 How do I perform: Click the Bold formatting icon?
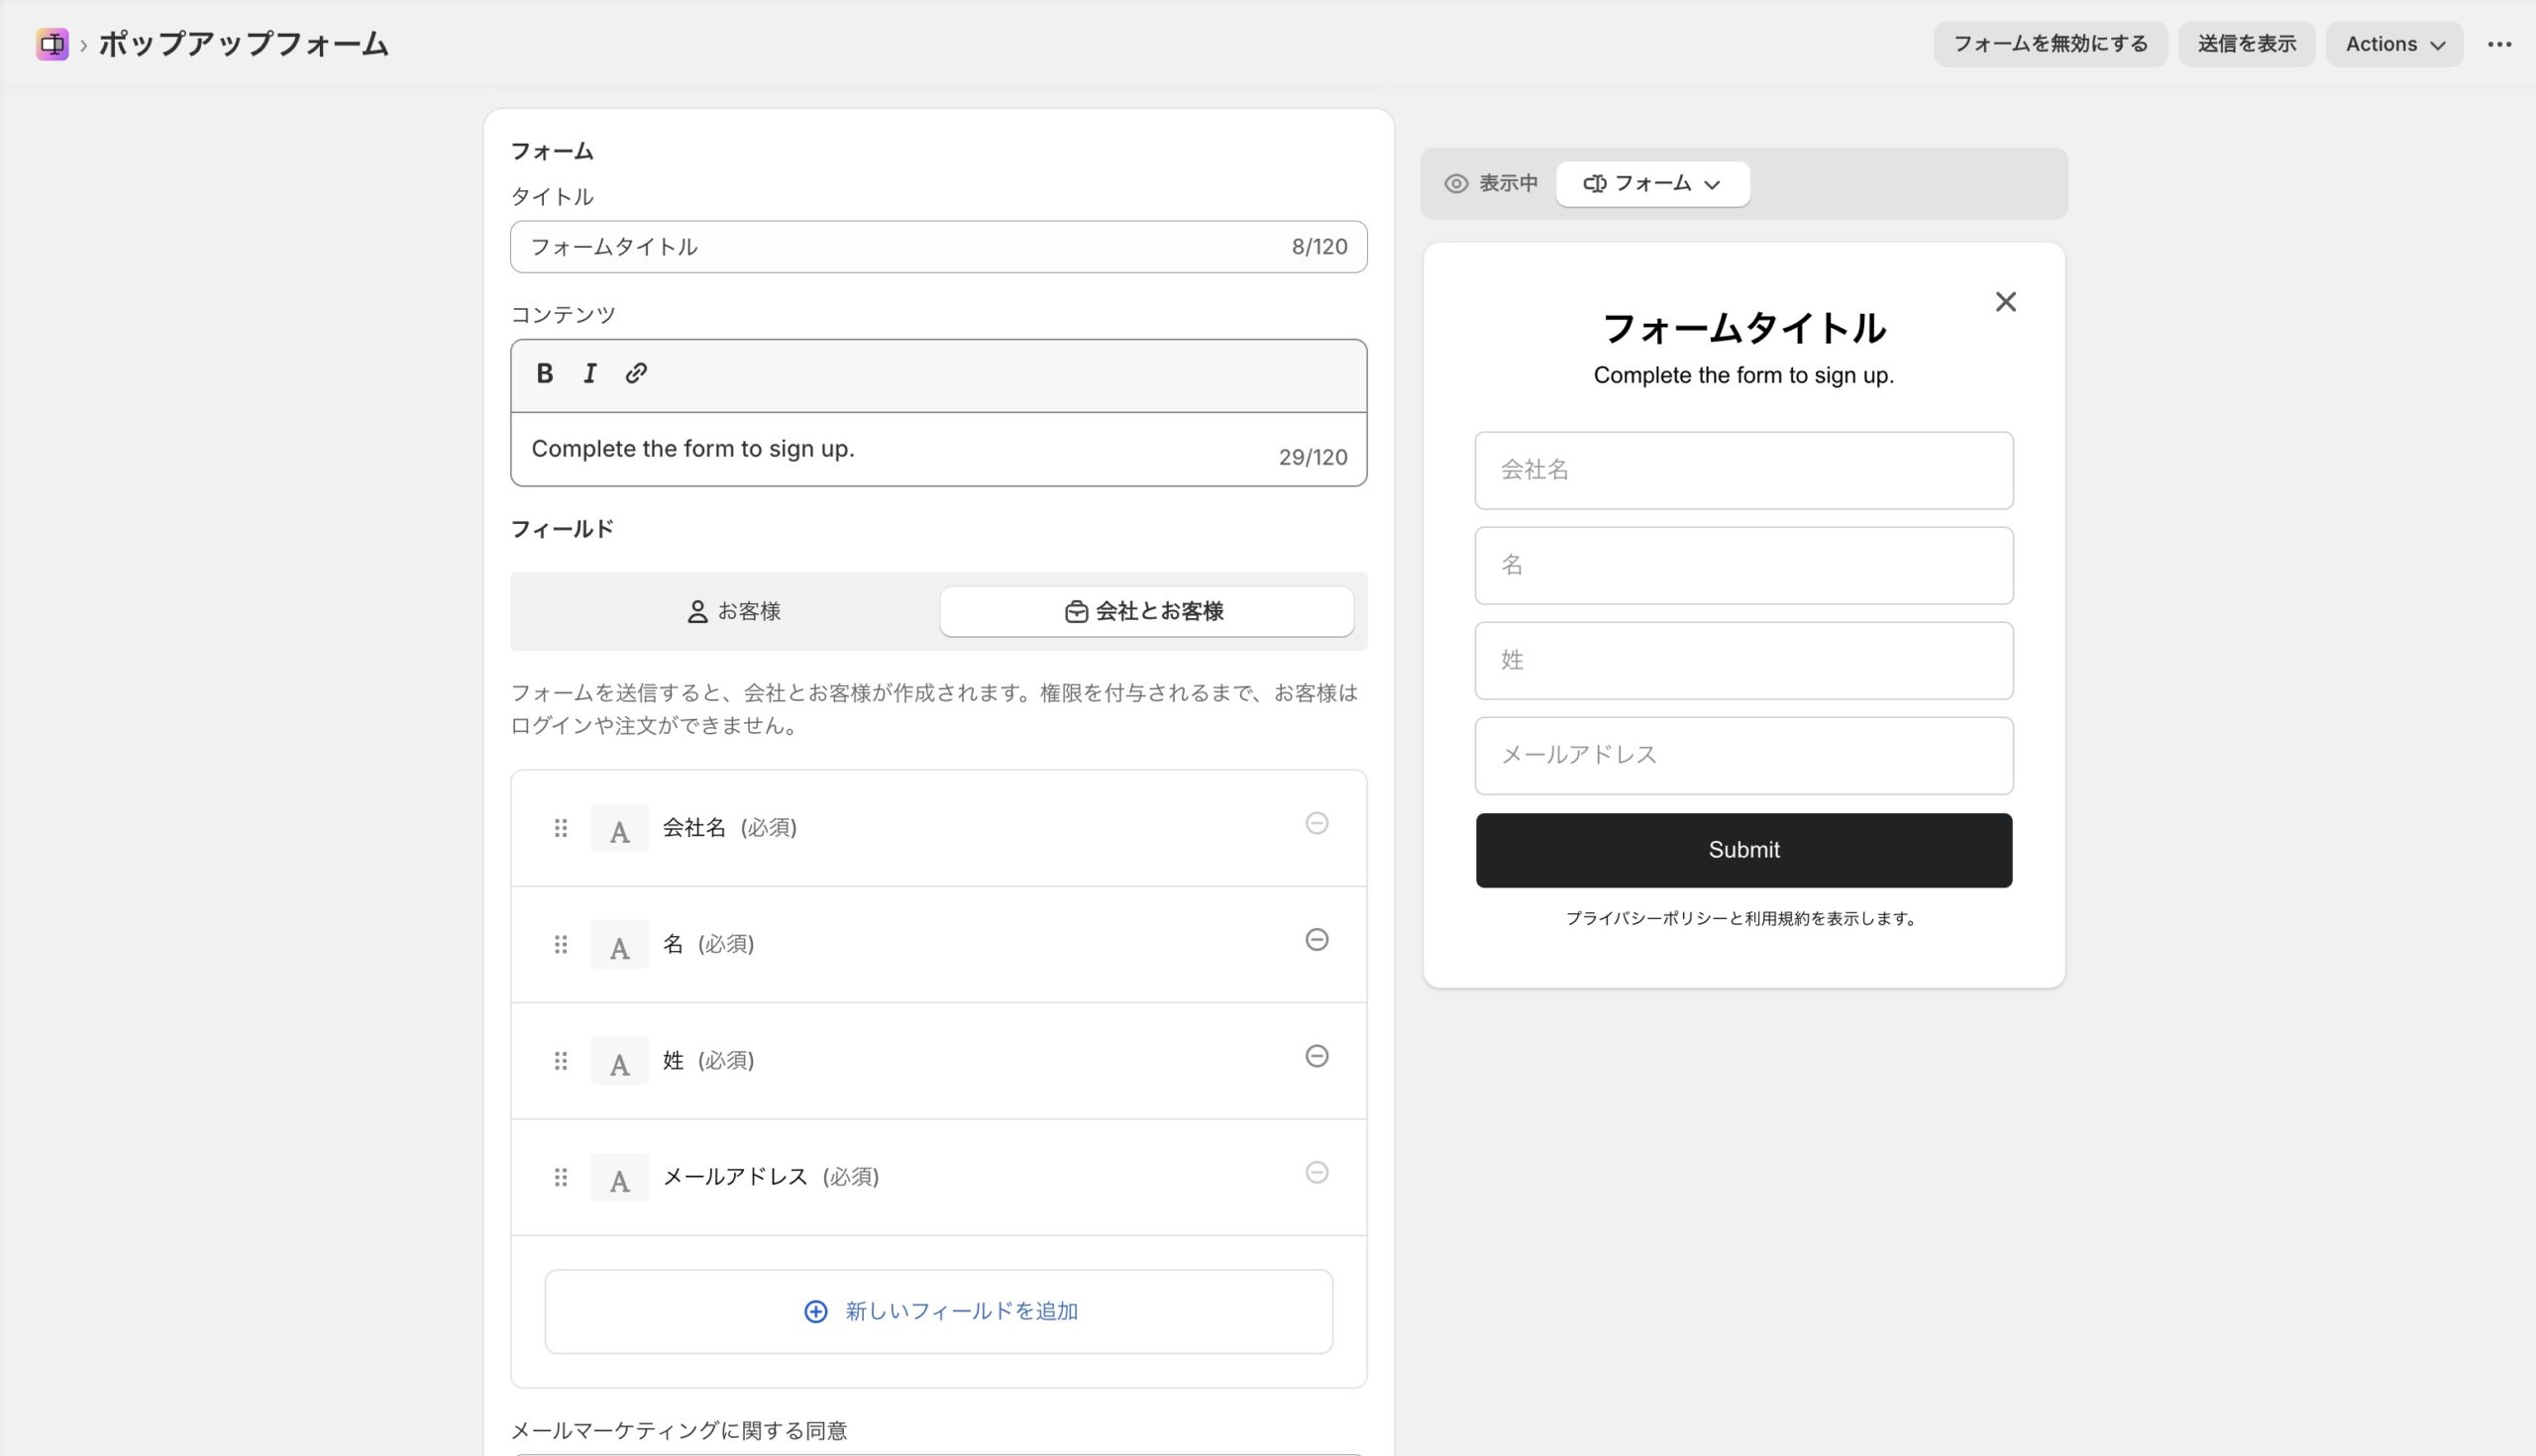[544, 373]
